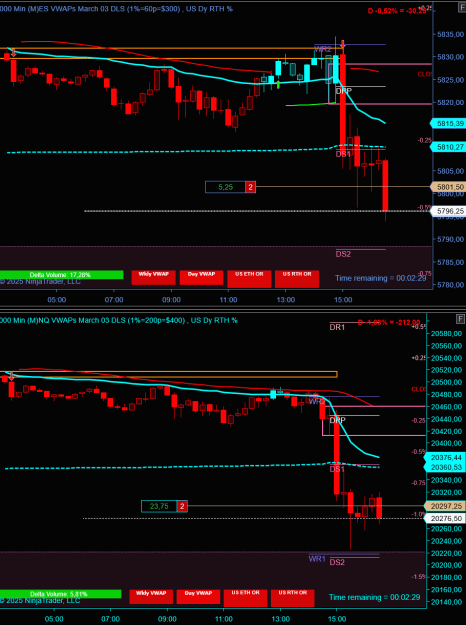The height and width of the screenshot is (625, 466).
Task: Click US ETH OR button in NQ chart
Action: pyautogui.click(x=246, y=598)
